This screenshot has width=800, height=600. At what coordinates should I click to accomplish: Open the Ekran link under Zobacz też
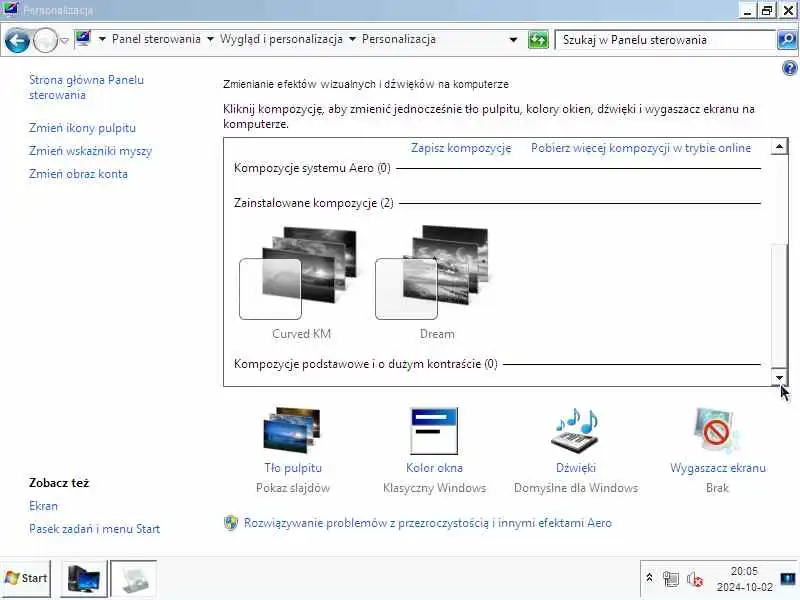(x=43, y=506)
